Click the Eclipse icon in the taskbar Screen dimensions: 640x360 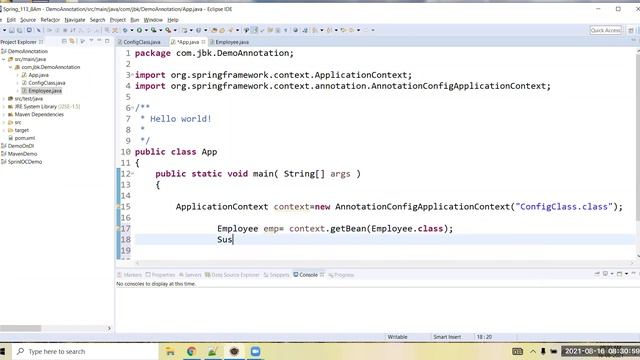pos(234,351)
